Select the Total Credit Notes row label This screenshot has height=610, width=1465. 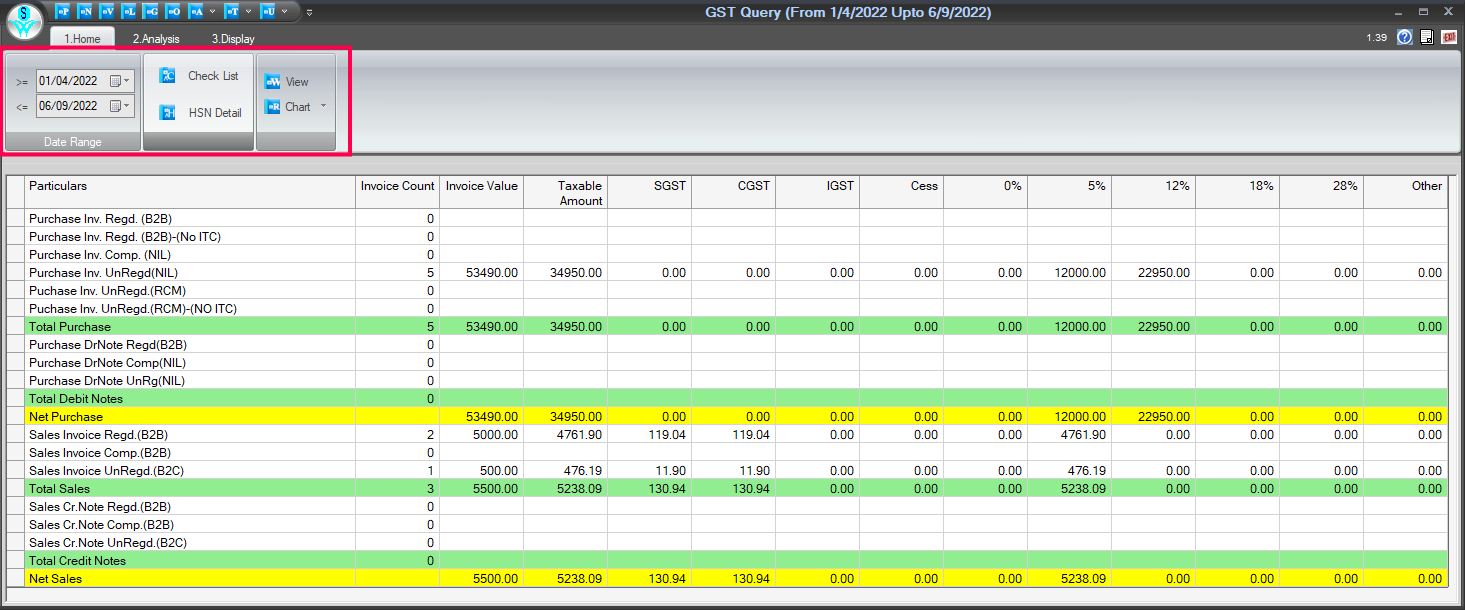point(77,561)
